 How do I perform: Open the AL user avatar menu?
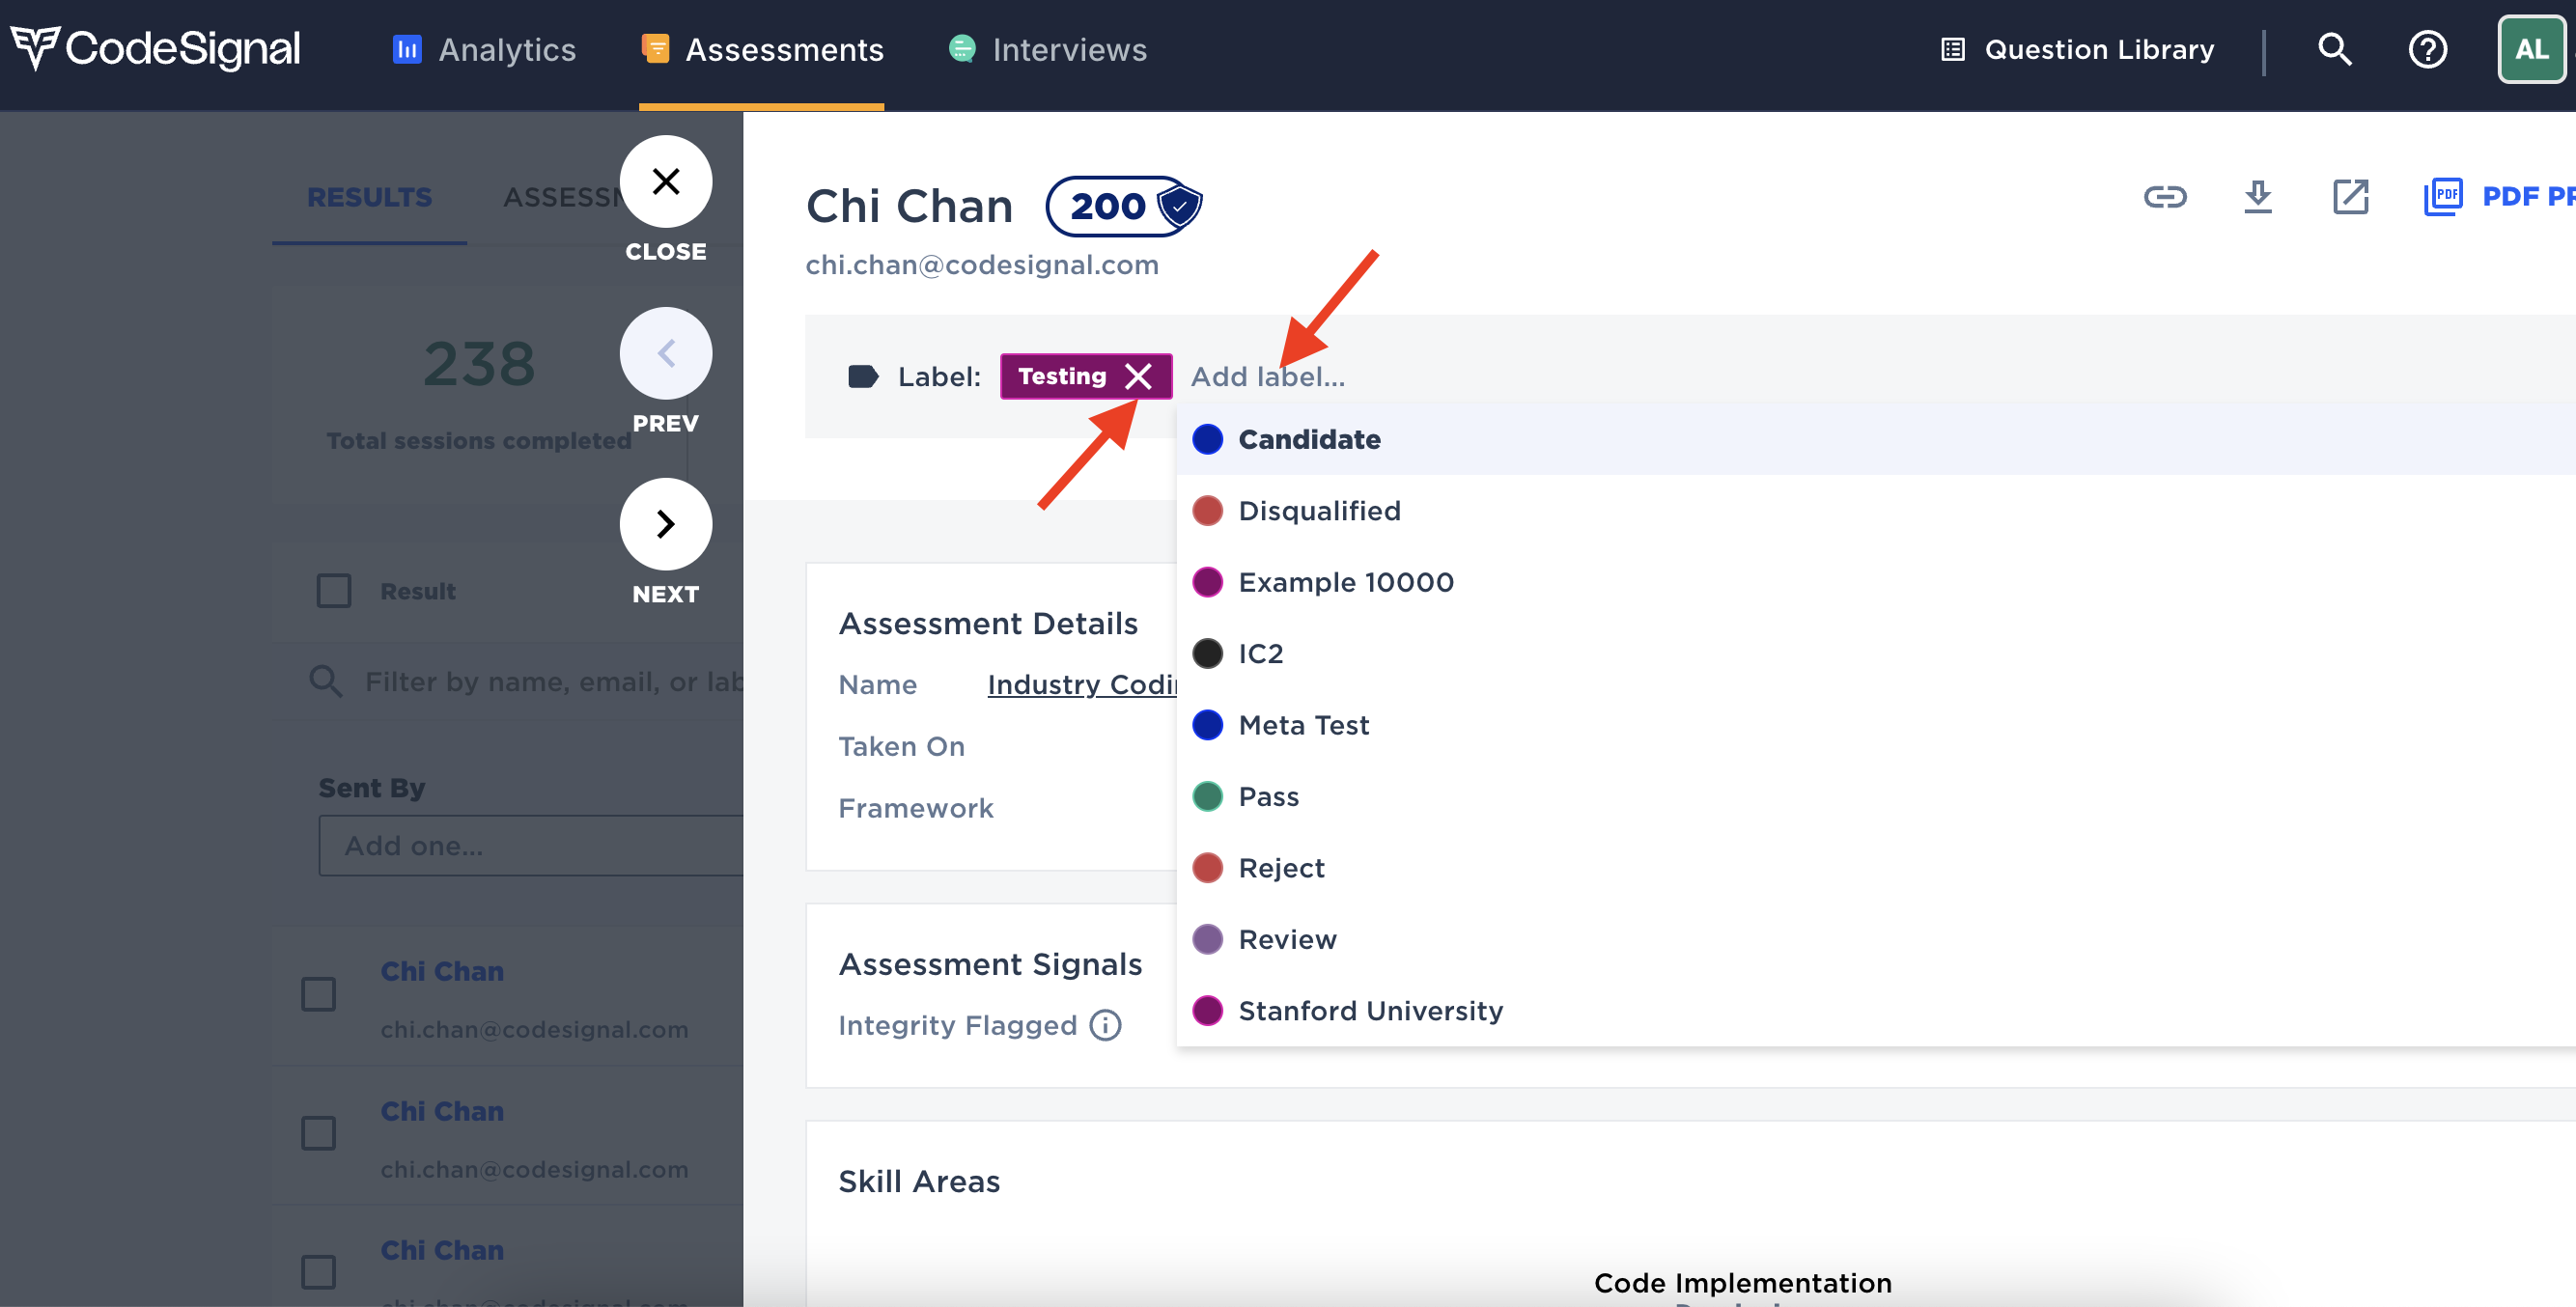(x=2531, y=49)
